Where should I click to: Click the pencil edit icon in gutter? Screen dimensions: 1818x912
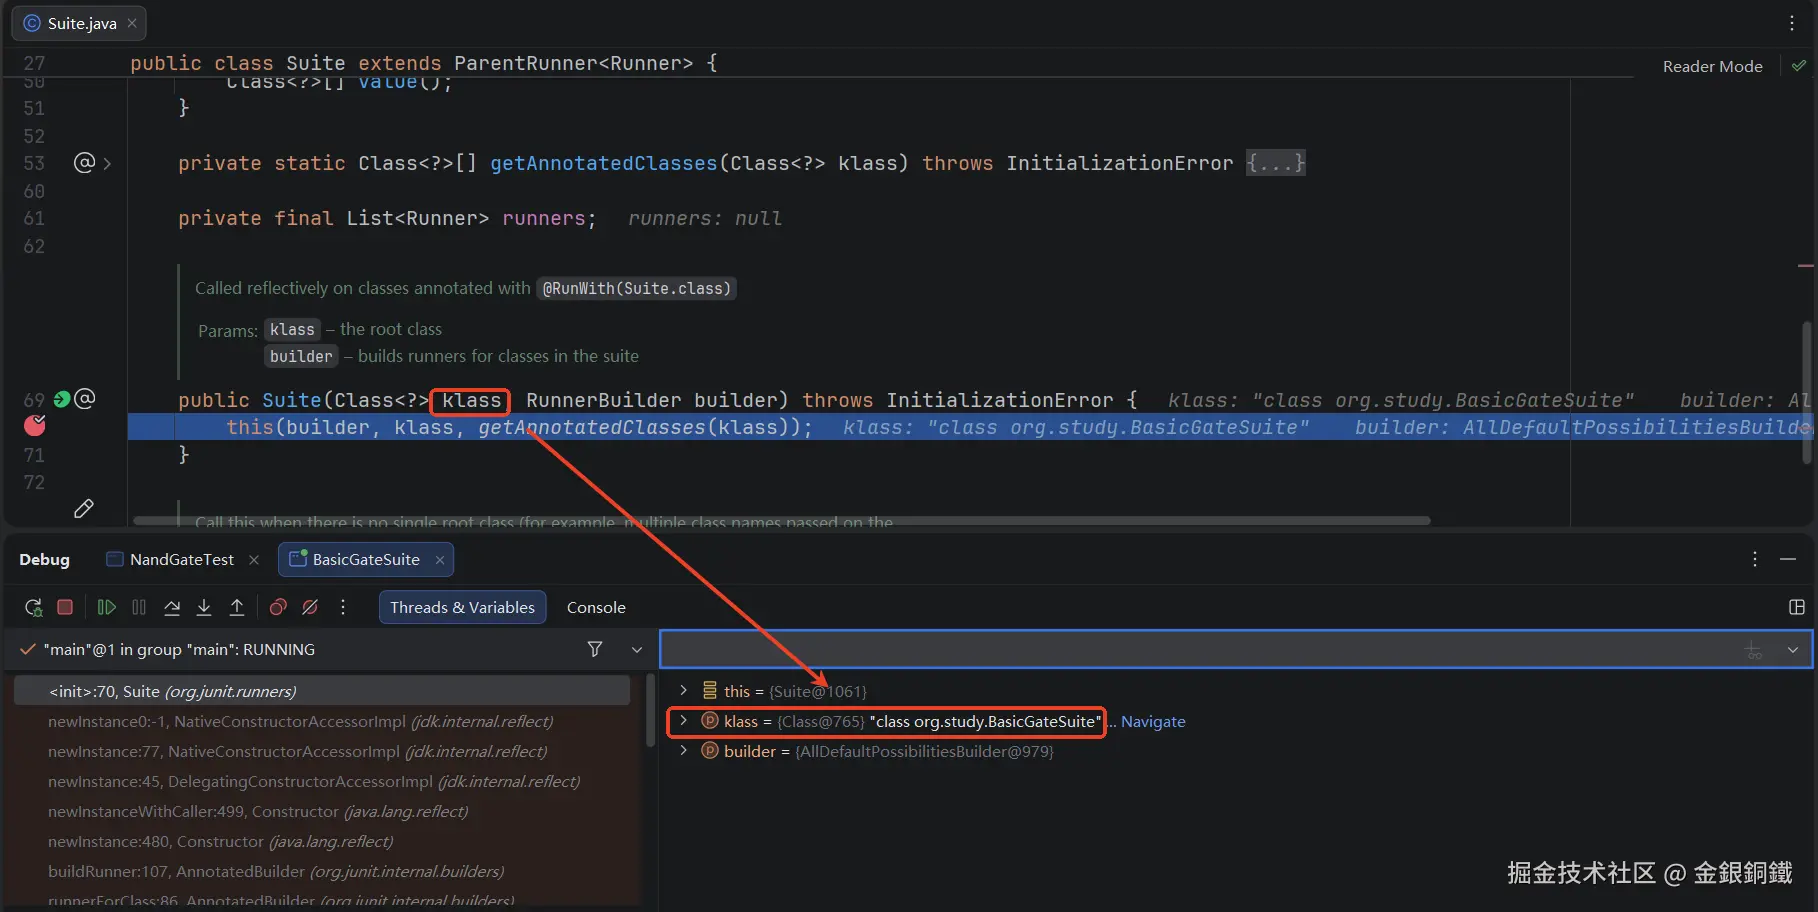coord(84,509)
